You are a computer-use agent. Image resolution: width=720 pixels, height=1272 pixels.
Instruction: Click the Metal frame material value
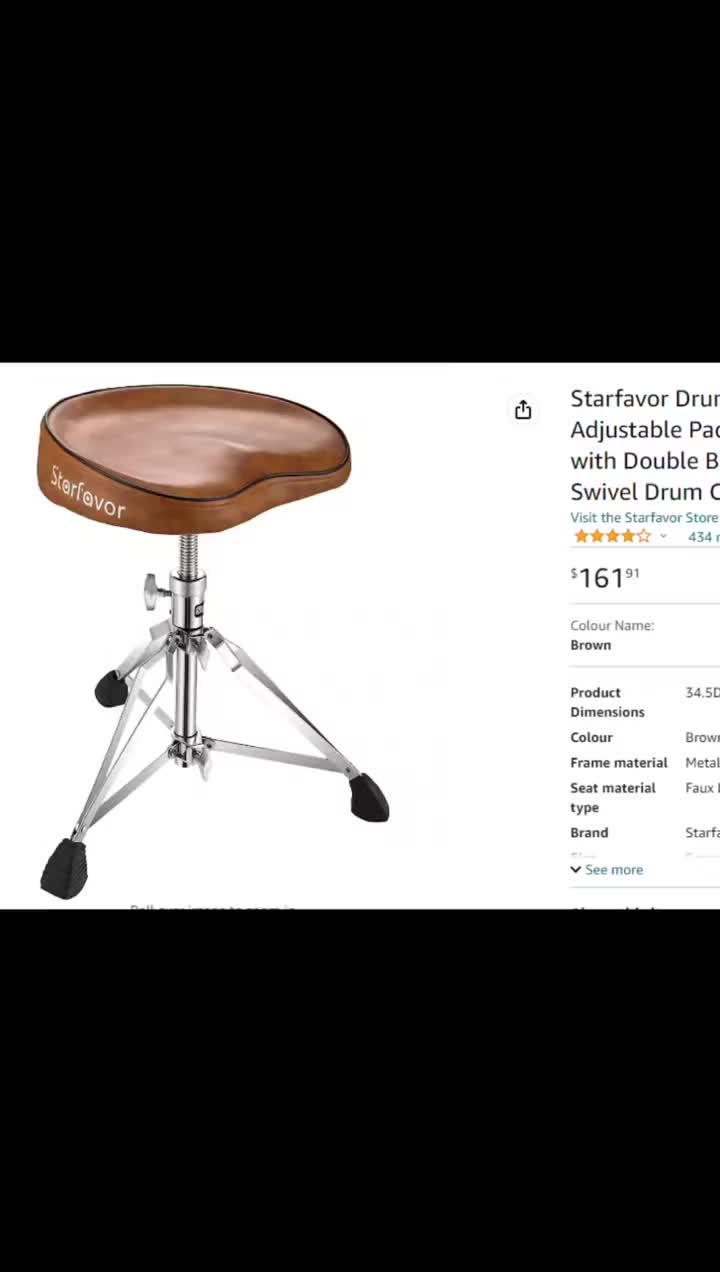click(702, 763)
